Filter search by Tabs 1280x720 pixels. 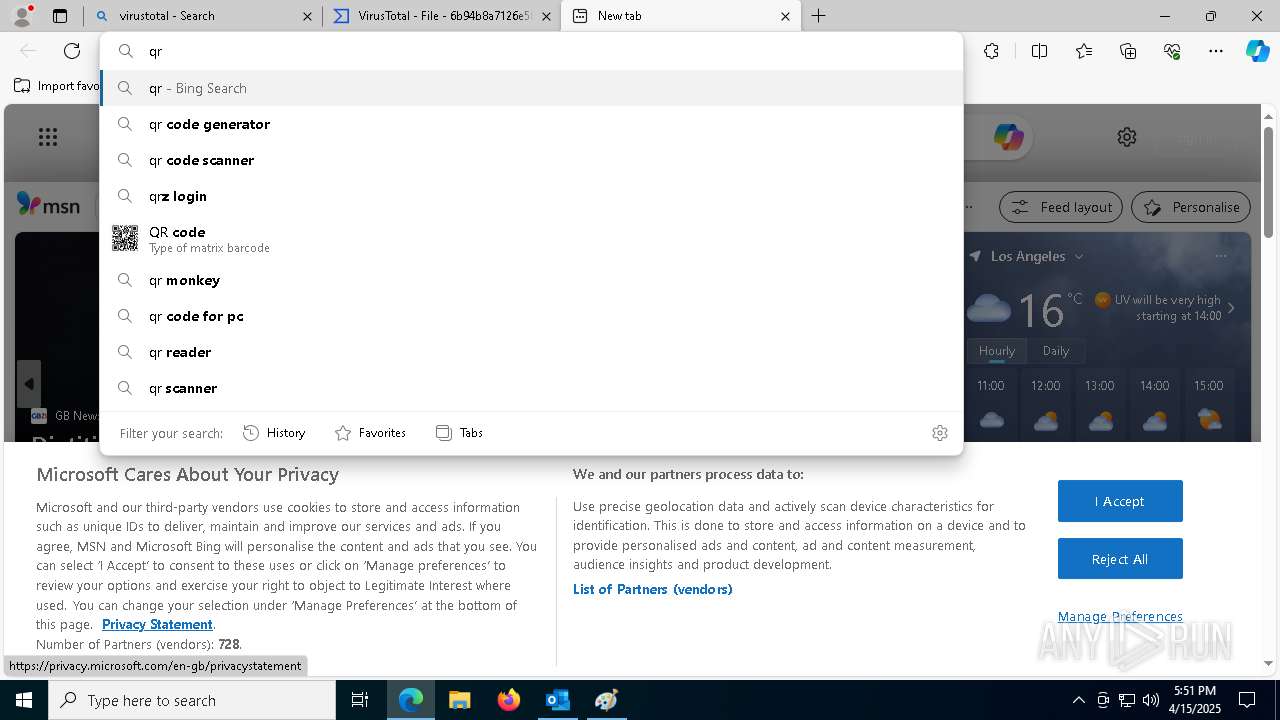[459, 433]
